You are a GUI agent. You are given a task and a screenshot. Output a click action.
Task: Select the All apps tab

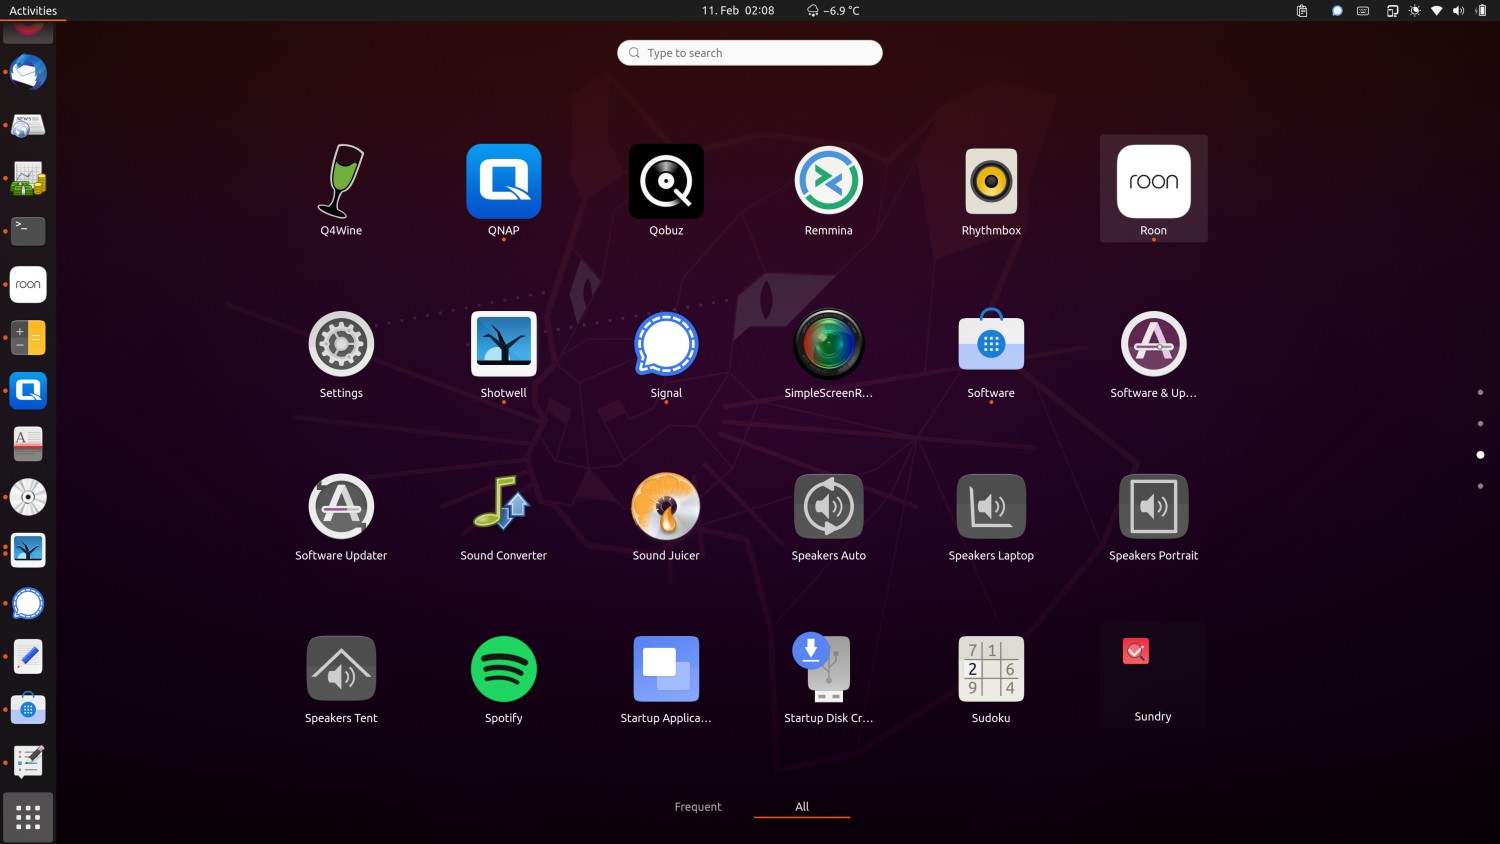802,807
